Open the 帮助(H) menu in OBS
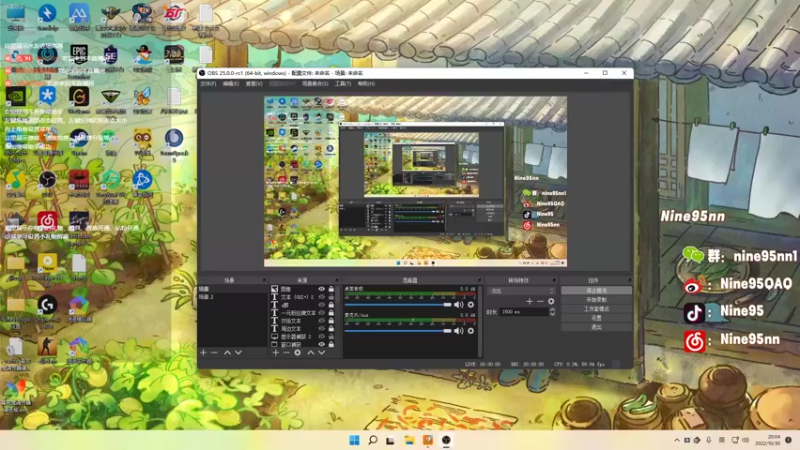This screenshot has height=450, width=800. [366, 84]
